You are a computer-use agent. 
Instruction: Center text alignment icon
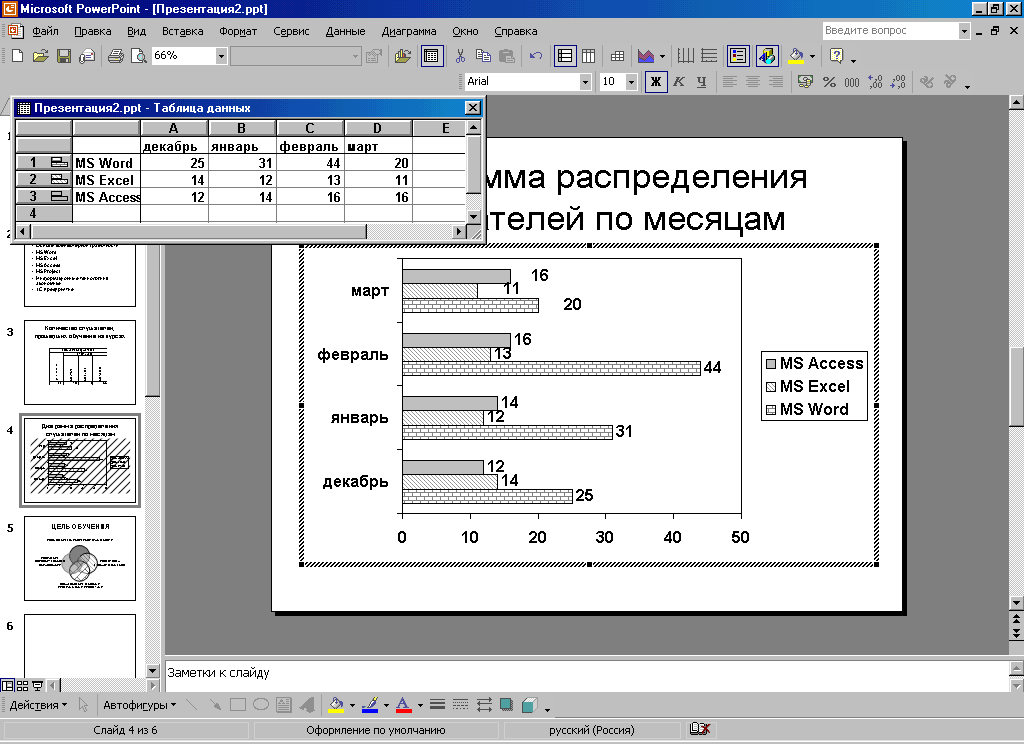[x=752, y=82]
